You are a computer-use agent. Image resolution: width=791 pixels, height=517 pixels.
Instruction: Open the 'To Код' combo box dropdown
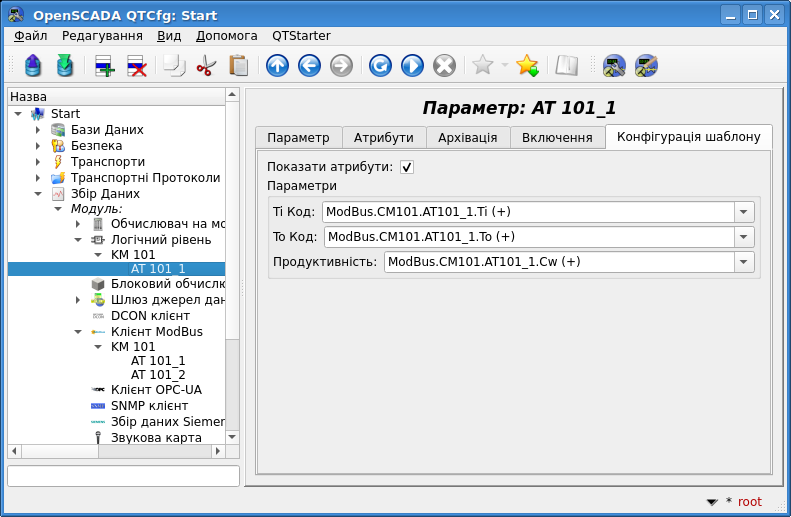[x=744, y=237]
